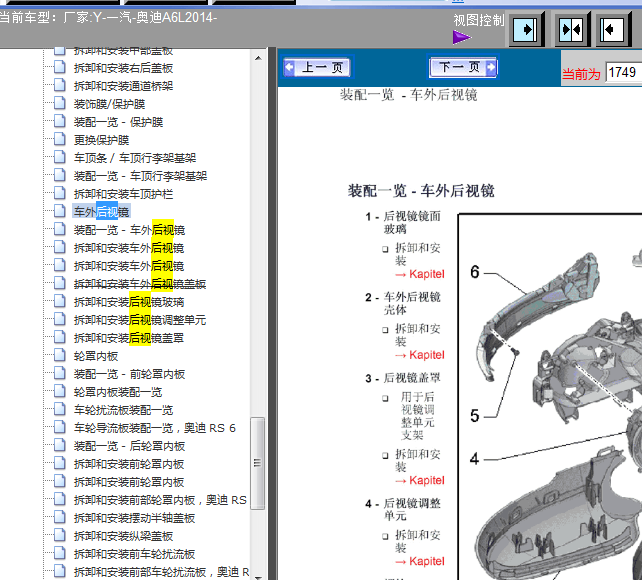Select tree item 拆卸和安装前部轮罩内板，奥迪 RS
This screenshot has width=642, height=580.
click(x=160, y=500)
